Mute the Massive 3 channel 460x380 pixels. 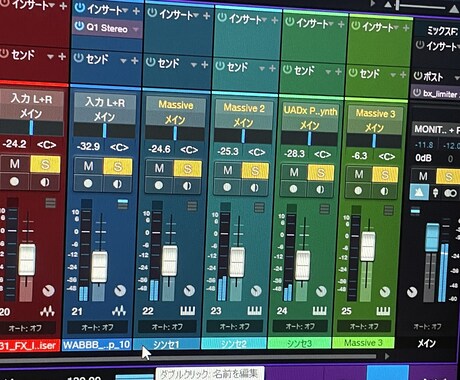pyautogui.click(x=359, y=174)
